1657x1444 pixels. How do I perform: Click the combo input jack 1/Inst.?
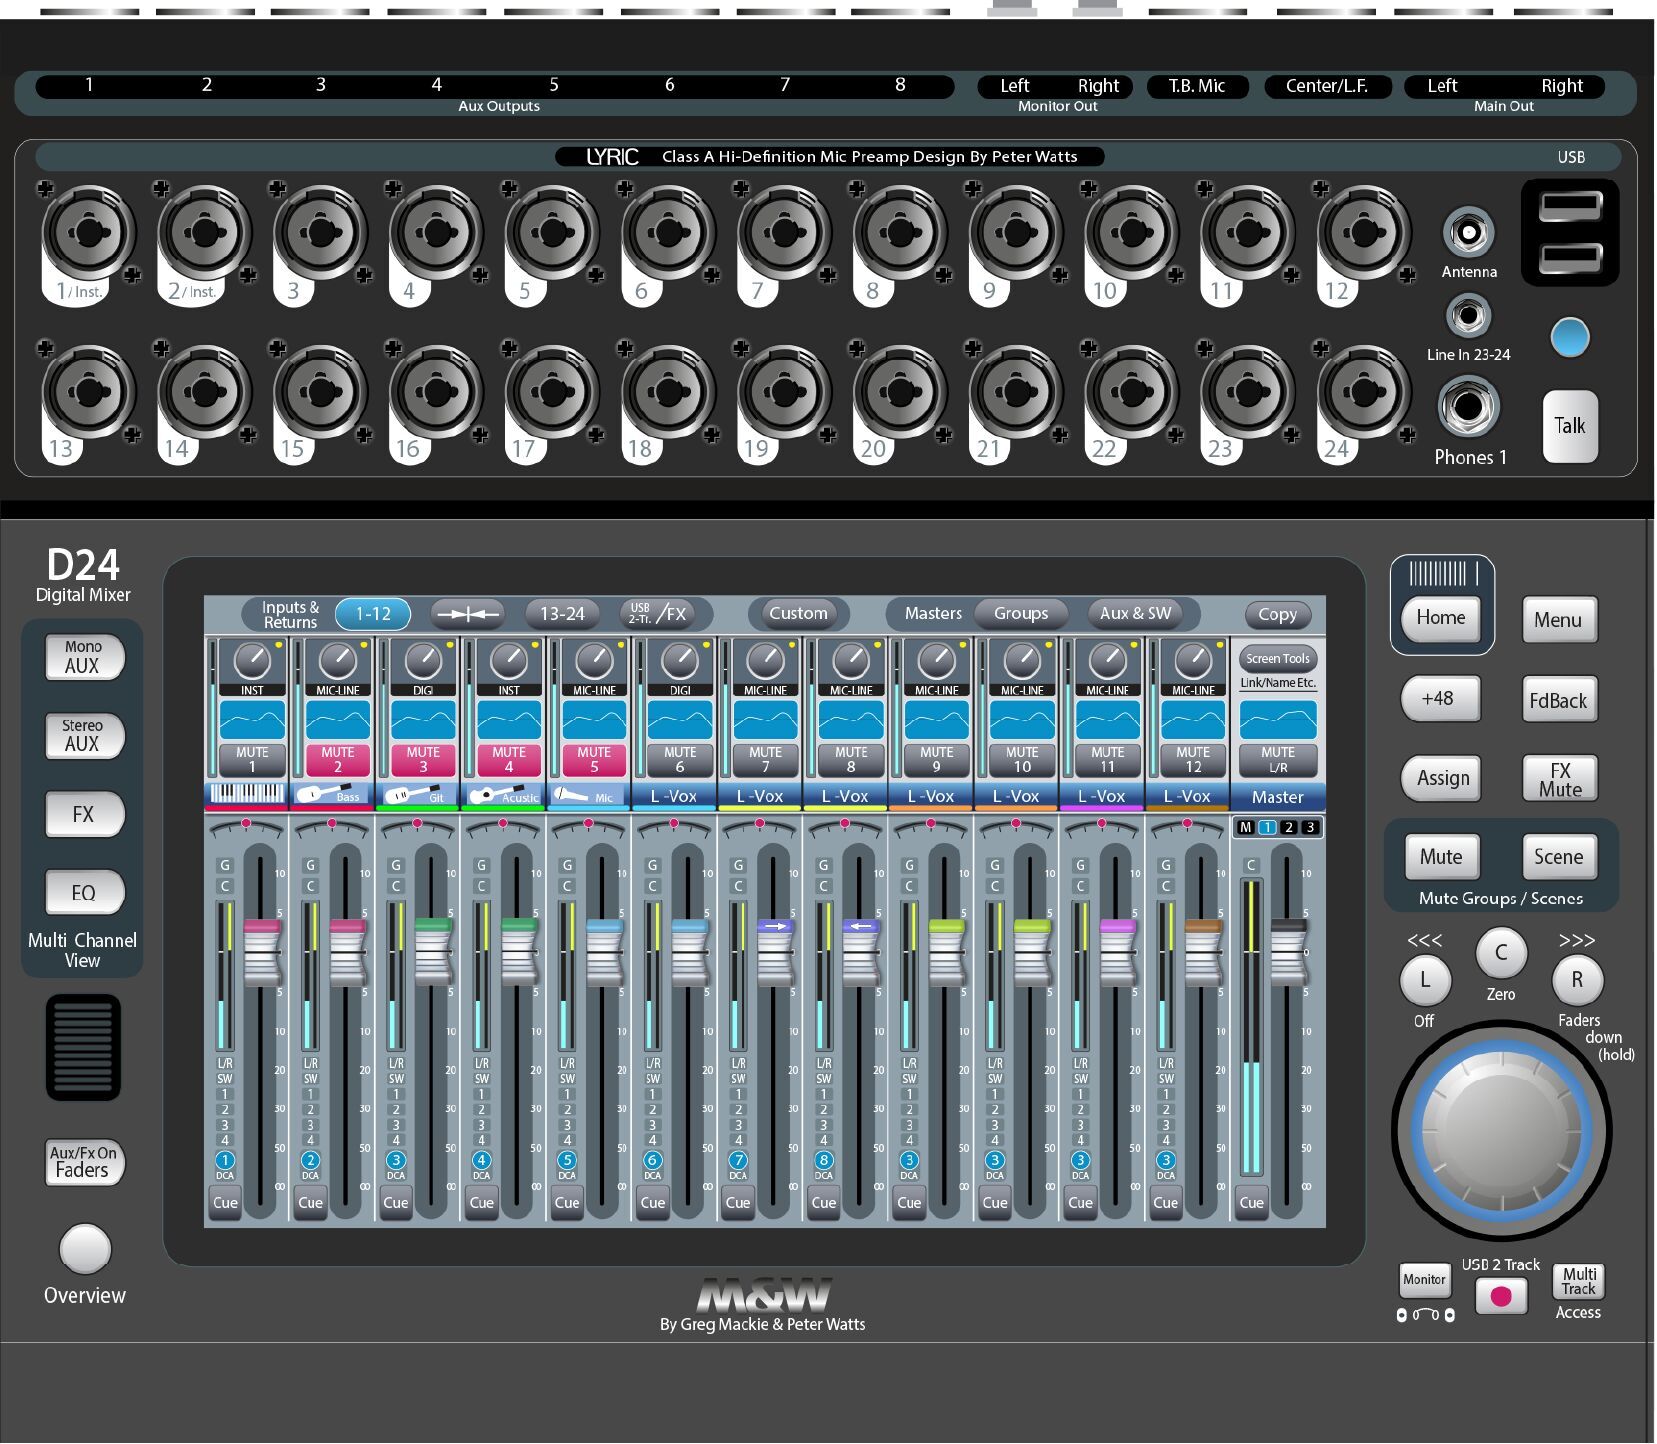coord(88,234)
